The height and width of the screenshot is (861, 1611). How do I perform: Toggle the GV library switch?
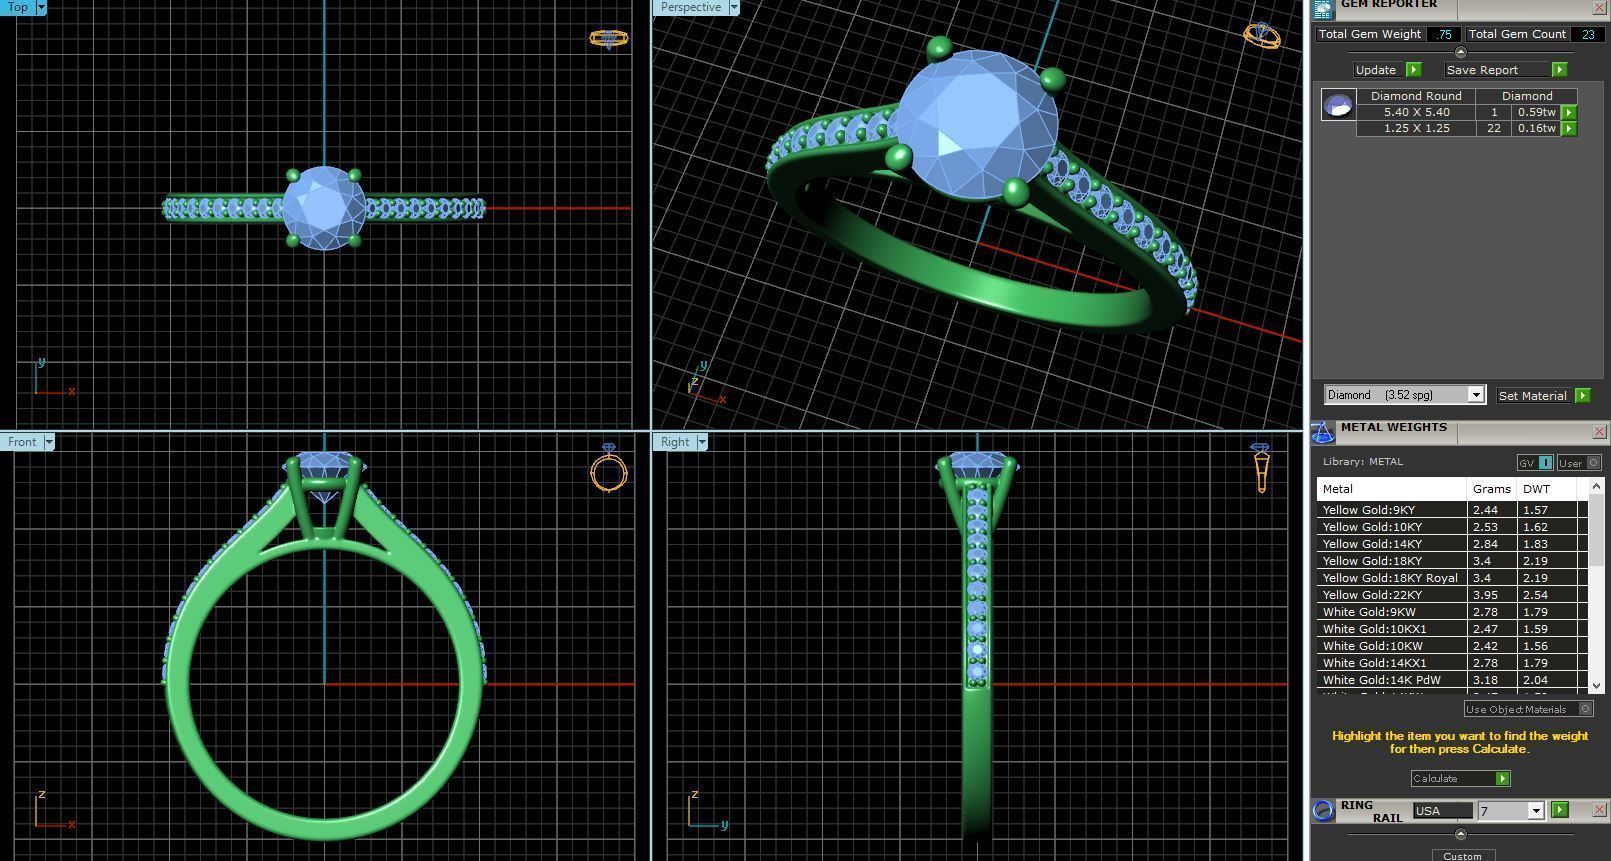tap(1535, 463)
